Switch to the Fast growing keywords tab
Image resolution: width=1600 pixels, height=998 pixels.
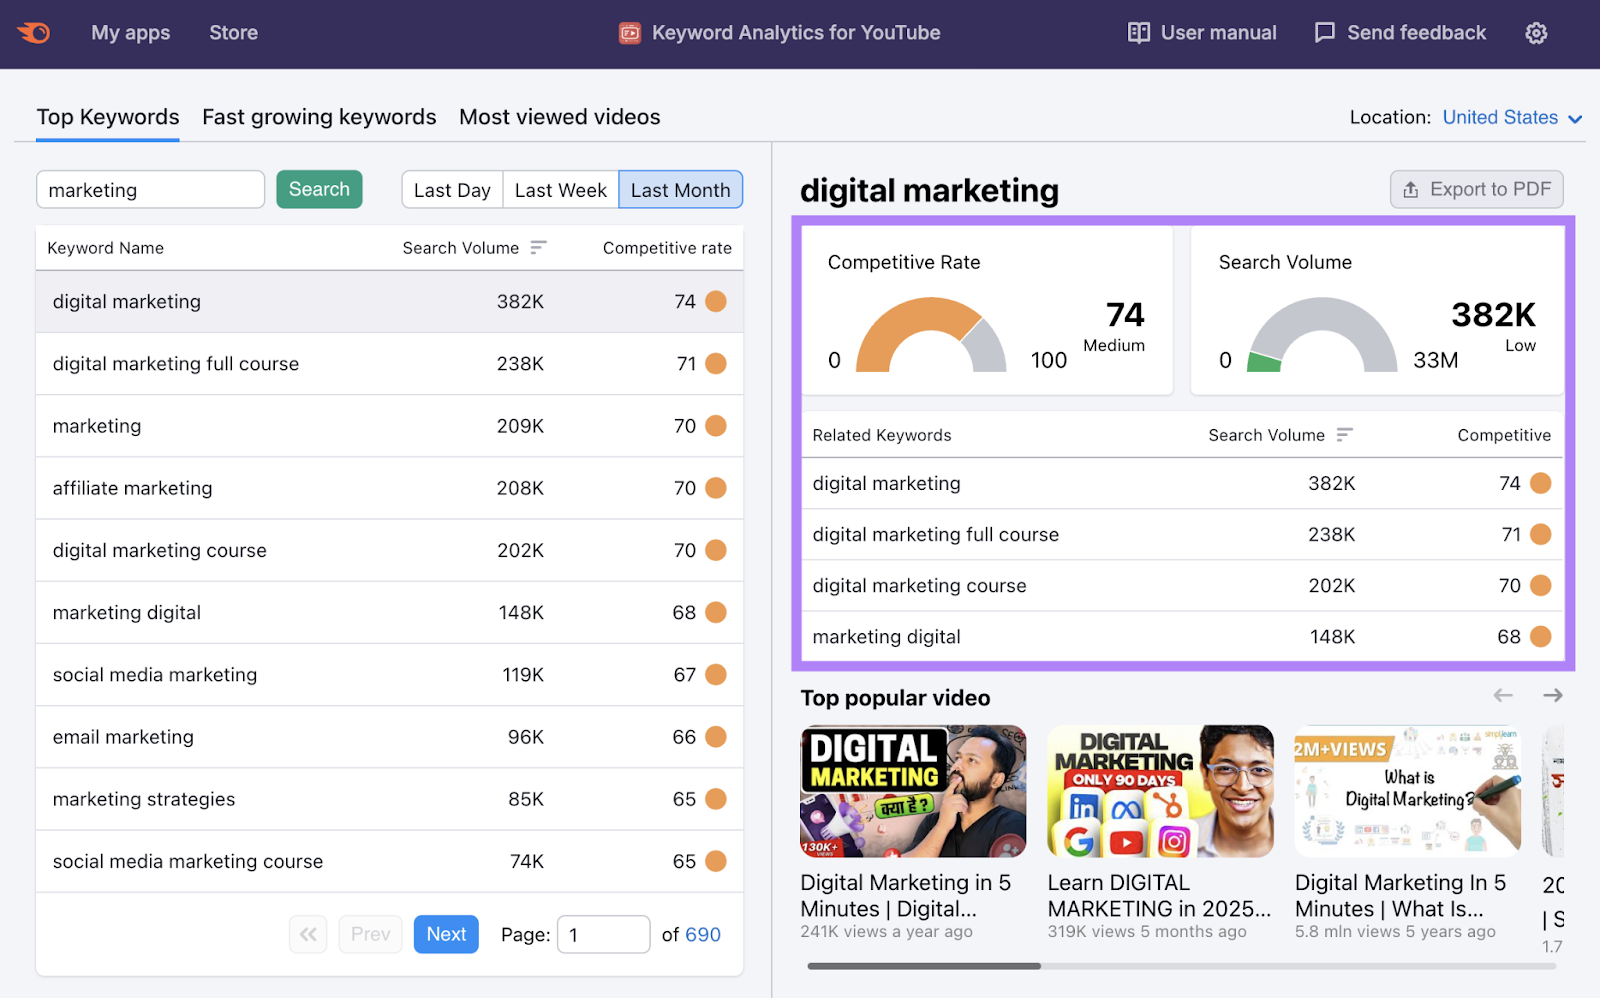(x=319, y=117)
